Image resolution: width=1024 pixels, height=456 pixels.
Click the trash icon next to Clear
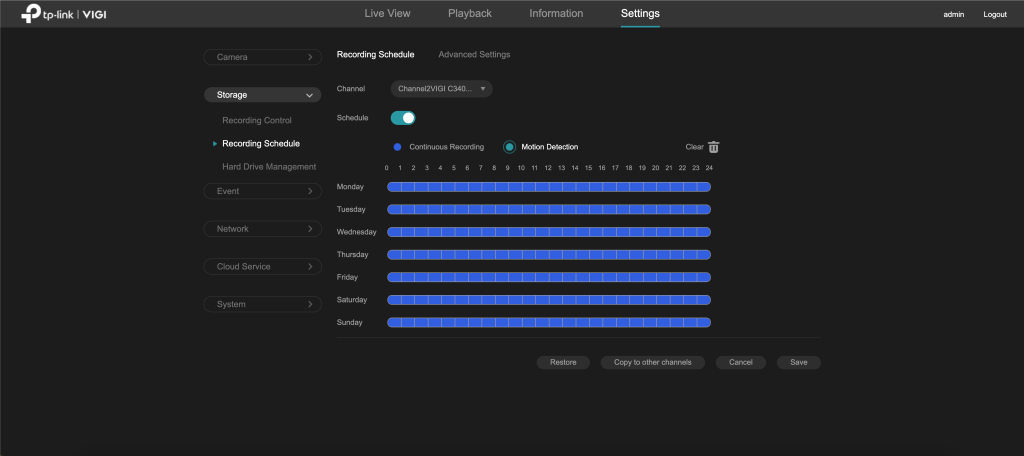[713, 147]
